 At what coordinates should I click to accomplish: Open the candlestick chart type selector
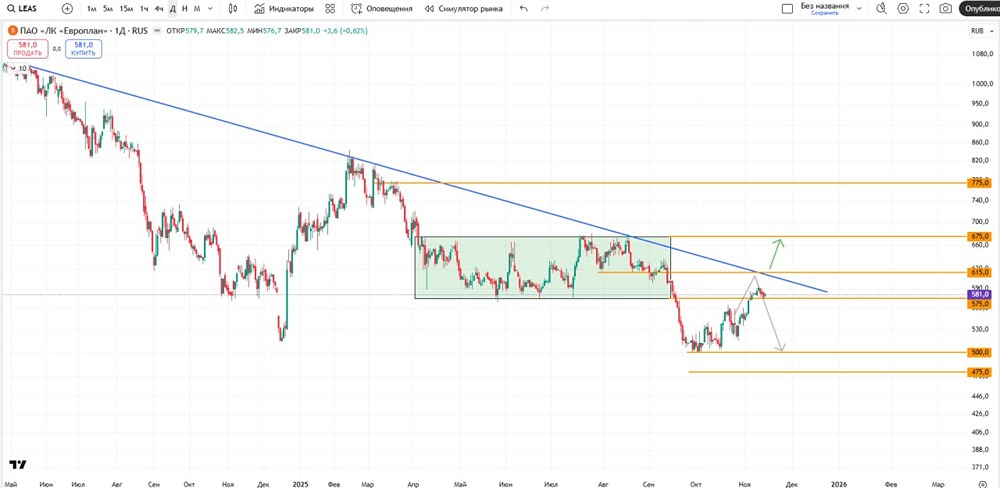coord(233,9)
